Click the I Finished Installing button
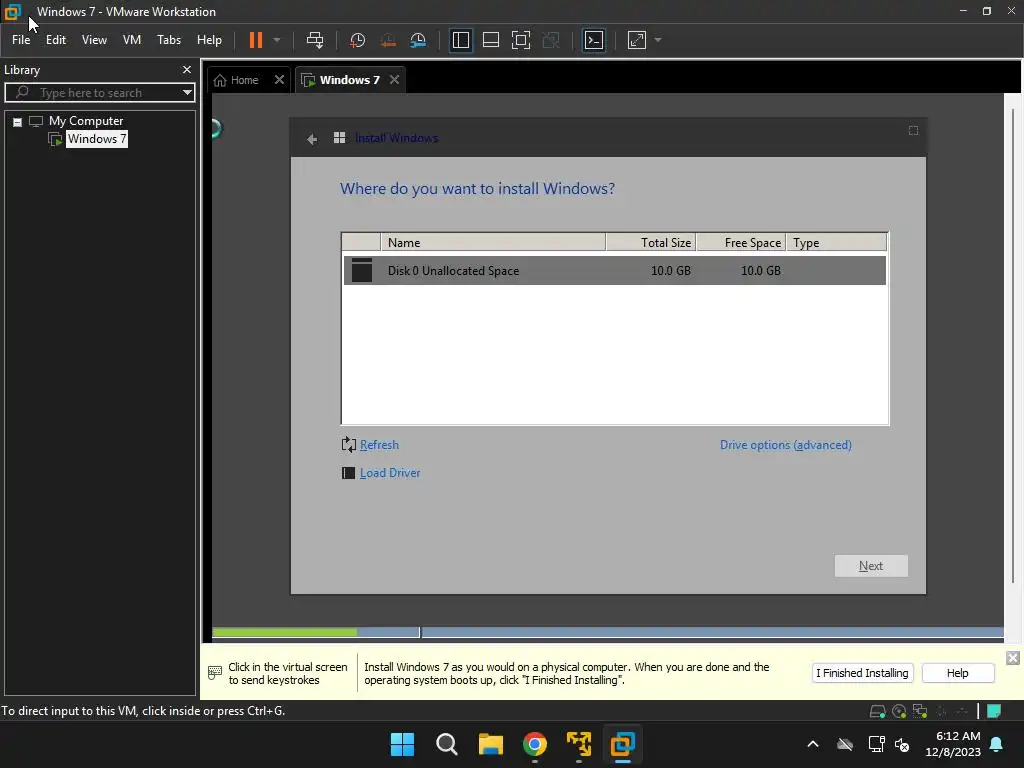This screenshot has width=1024, height=768. 862,673
